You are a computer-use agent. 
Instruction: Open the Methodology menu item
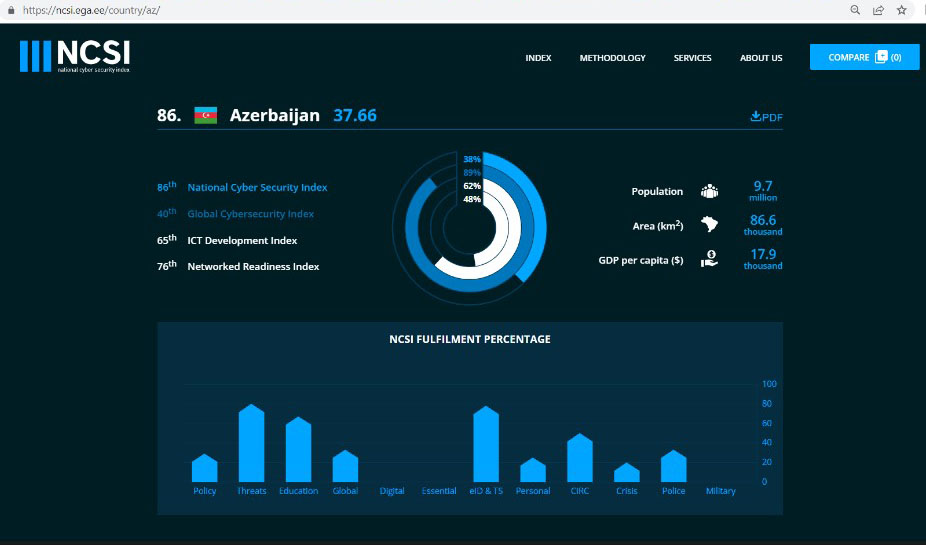coord(612,58)
